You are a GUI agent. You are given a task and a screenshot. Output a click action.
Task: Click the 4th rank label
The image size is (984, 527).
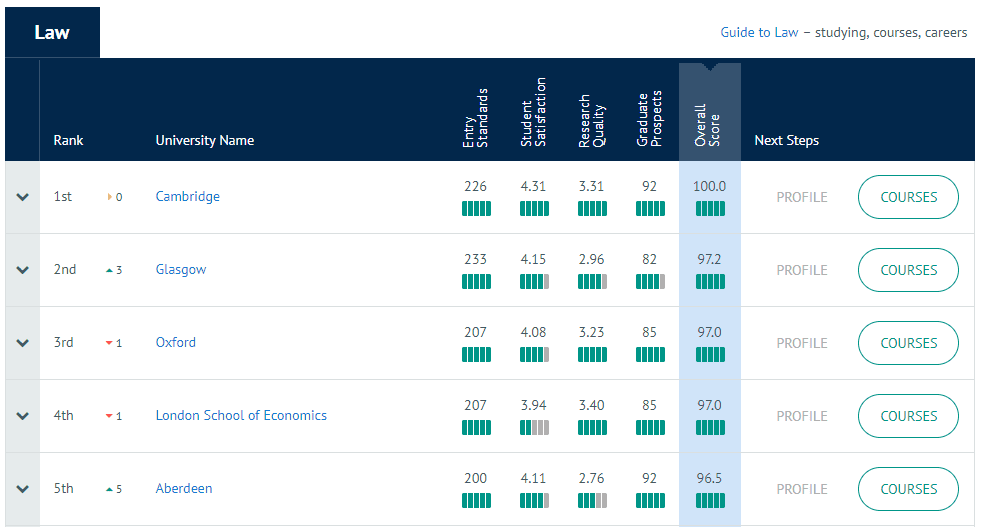(x=63, y=415)
